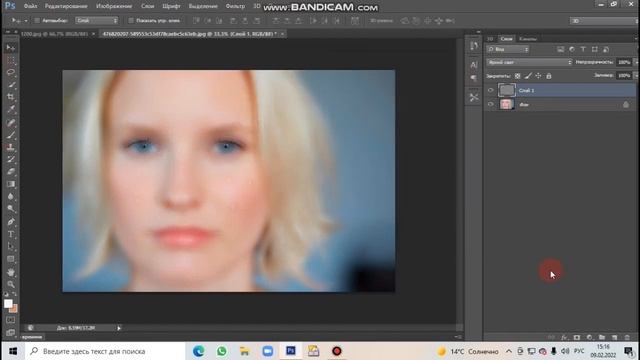This screenshot has width=640, height=360.
Task: Select the Quick Selection wand tool
Action: click(x=11, y=85)
